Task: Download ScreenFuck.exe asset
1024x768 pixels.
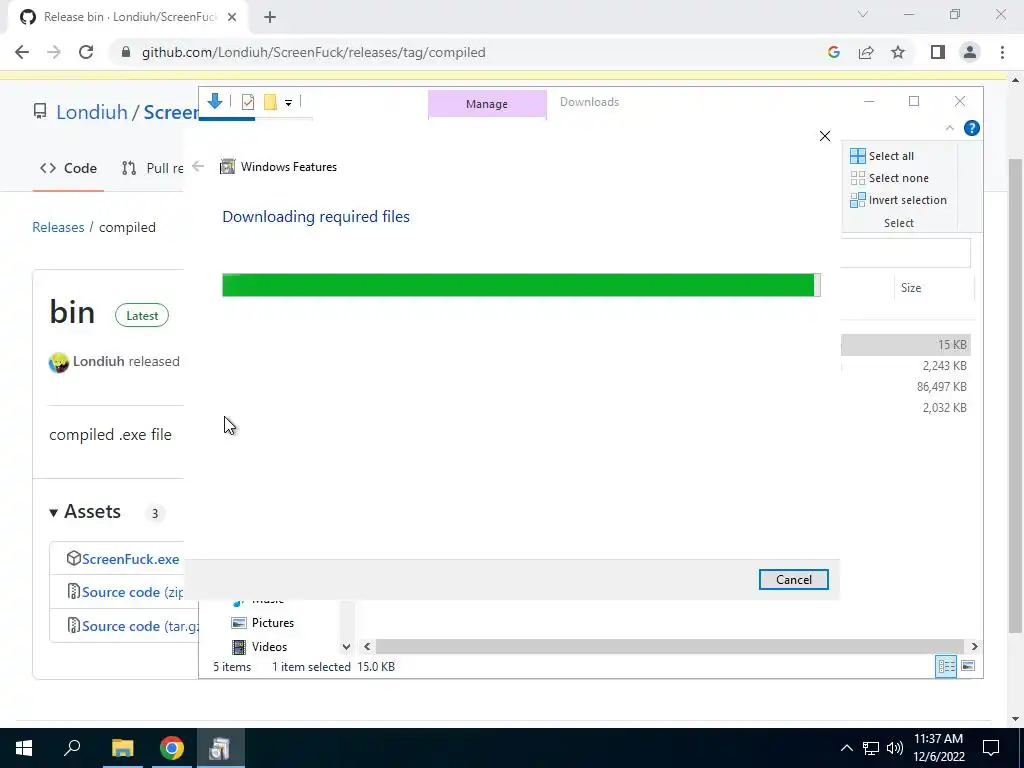Action: pyautogui.click(x=130, y=559)
